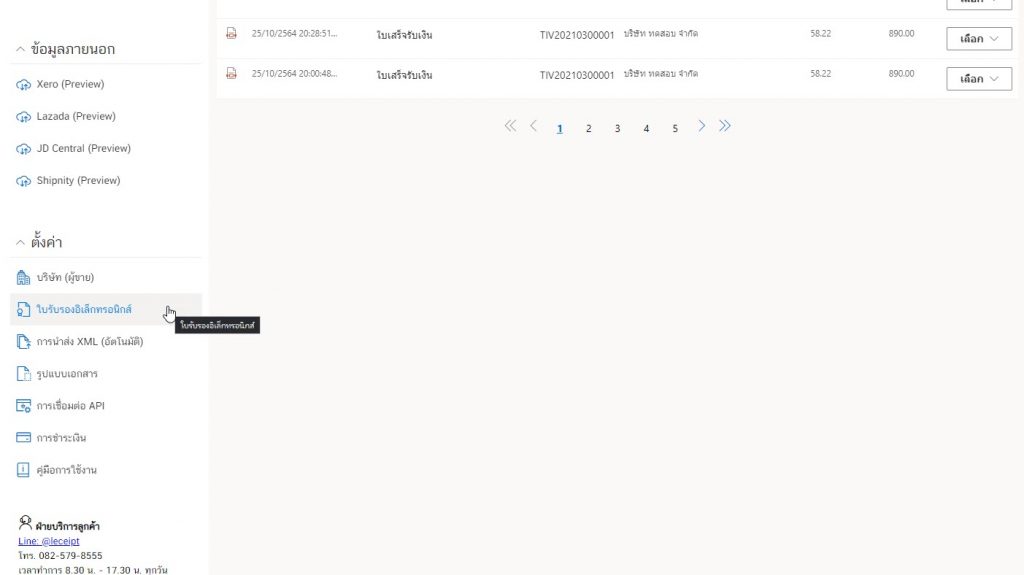Click บริษัท ทดสอบ จำกัด in the 20:00:48 row
Image resolution: width=1024 pixels, height=575 pixels.
coord(661,73)
